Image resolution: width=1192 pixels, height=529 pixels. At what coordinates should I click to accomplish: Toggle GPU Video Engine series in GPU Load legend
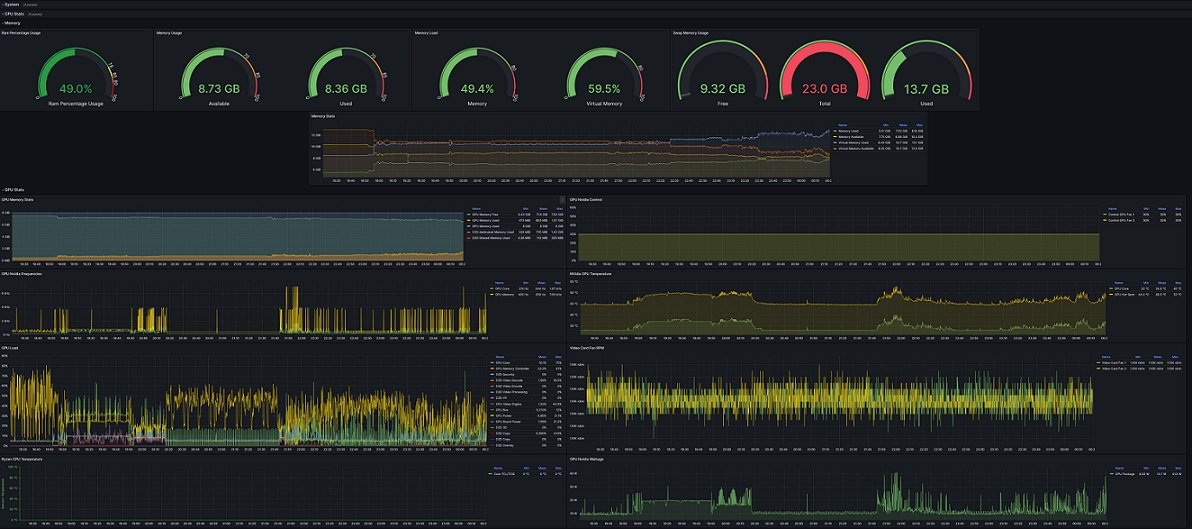tap(509, 404)
